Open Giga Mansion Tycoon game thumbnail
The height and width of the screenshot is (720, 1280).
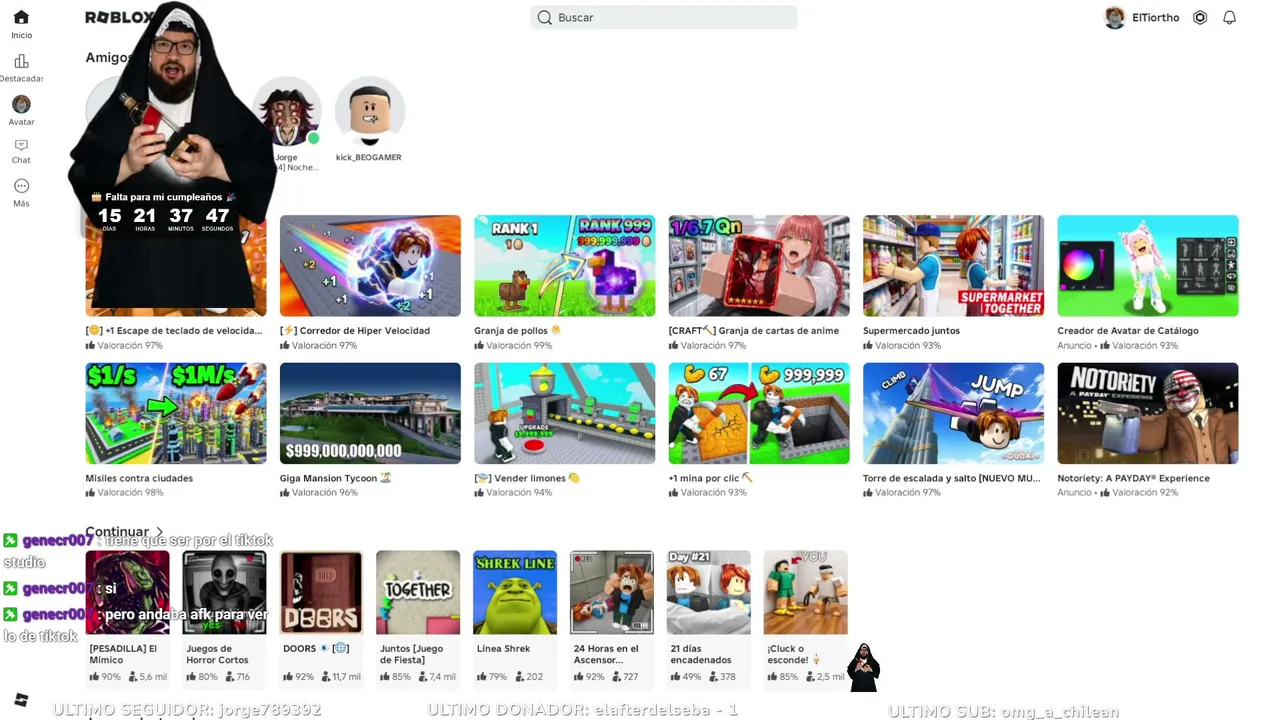[x=370, y=413]
